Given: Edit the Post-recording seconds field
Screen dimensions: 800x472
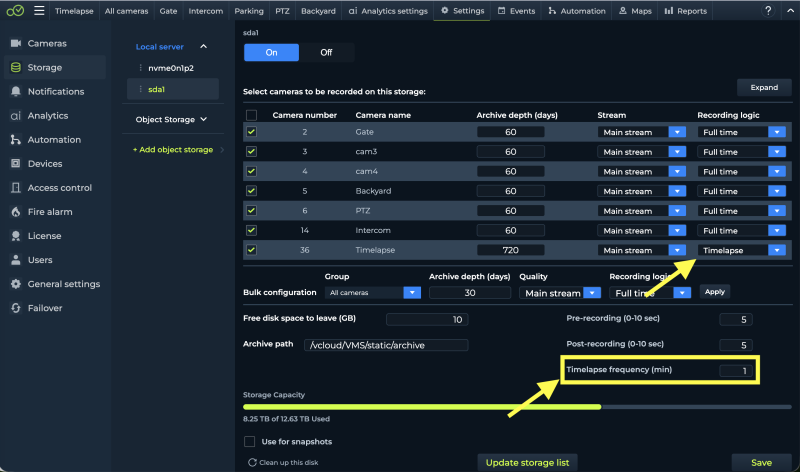Looking at the screenshot, I should point(736,345).
